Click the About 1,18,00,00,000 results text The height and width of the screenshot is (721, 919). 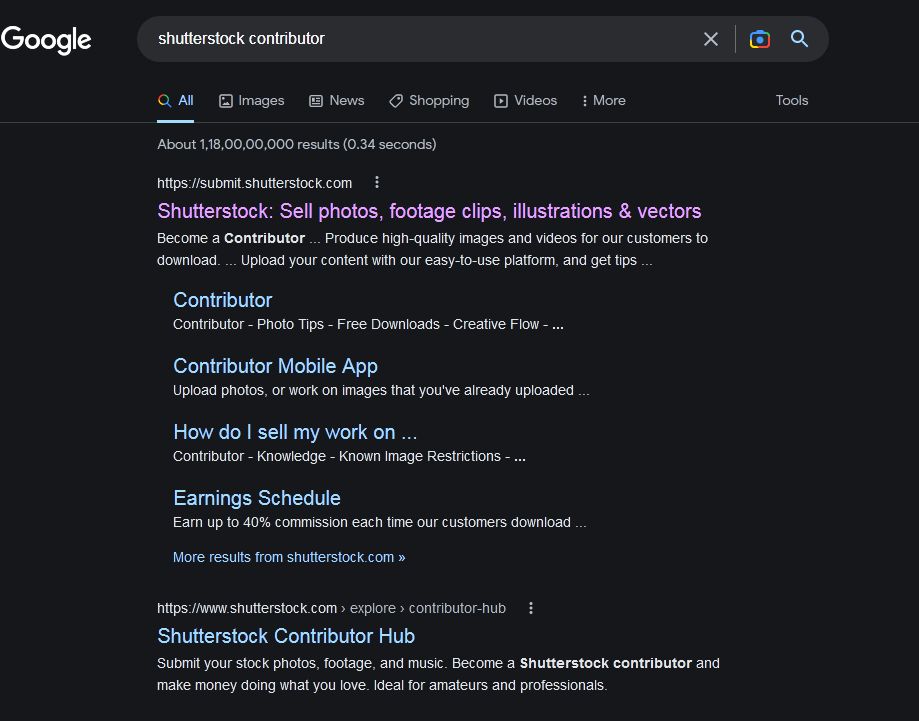point(297,144)
